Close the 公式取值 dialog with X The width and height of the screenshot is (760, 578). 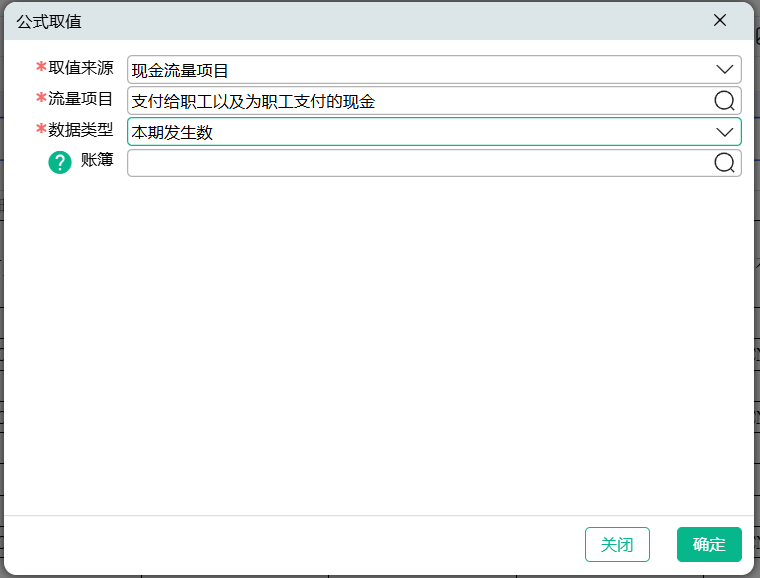click(719, 20)
